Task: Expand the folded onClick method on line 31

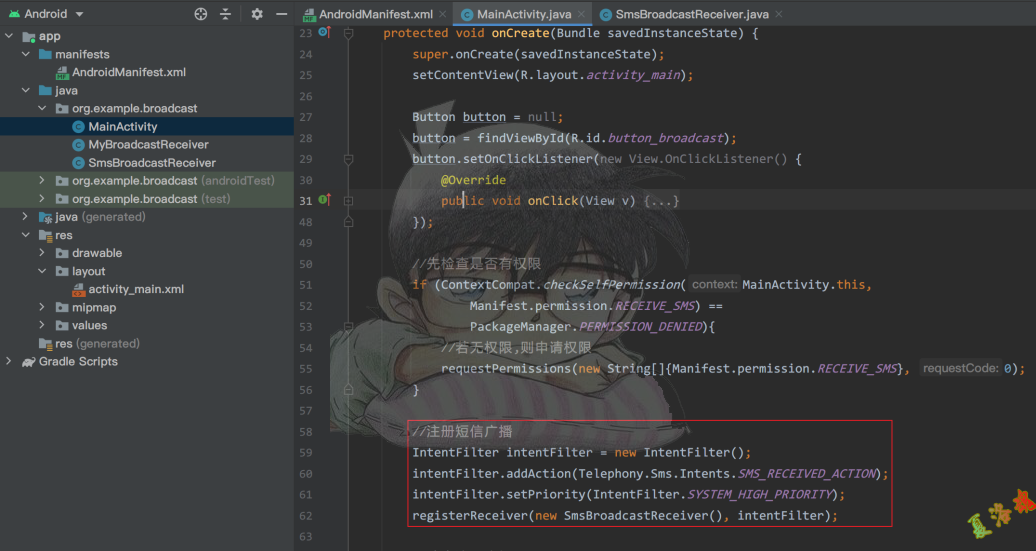Action: click(x=348, y=201)
